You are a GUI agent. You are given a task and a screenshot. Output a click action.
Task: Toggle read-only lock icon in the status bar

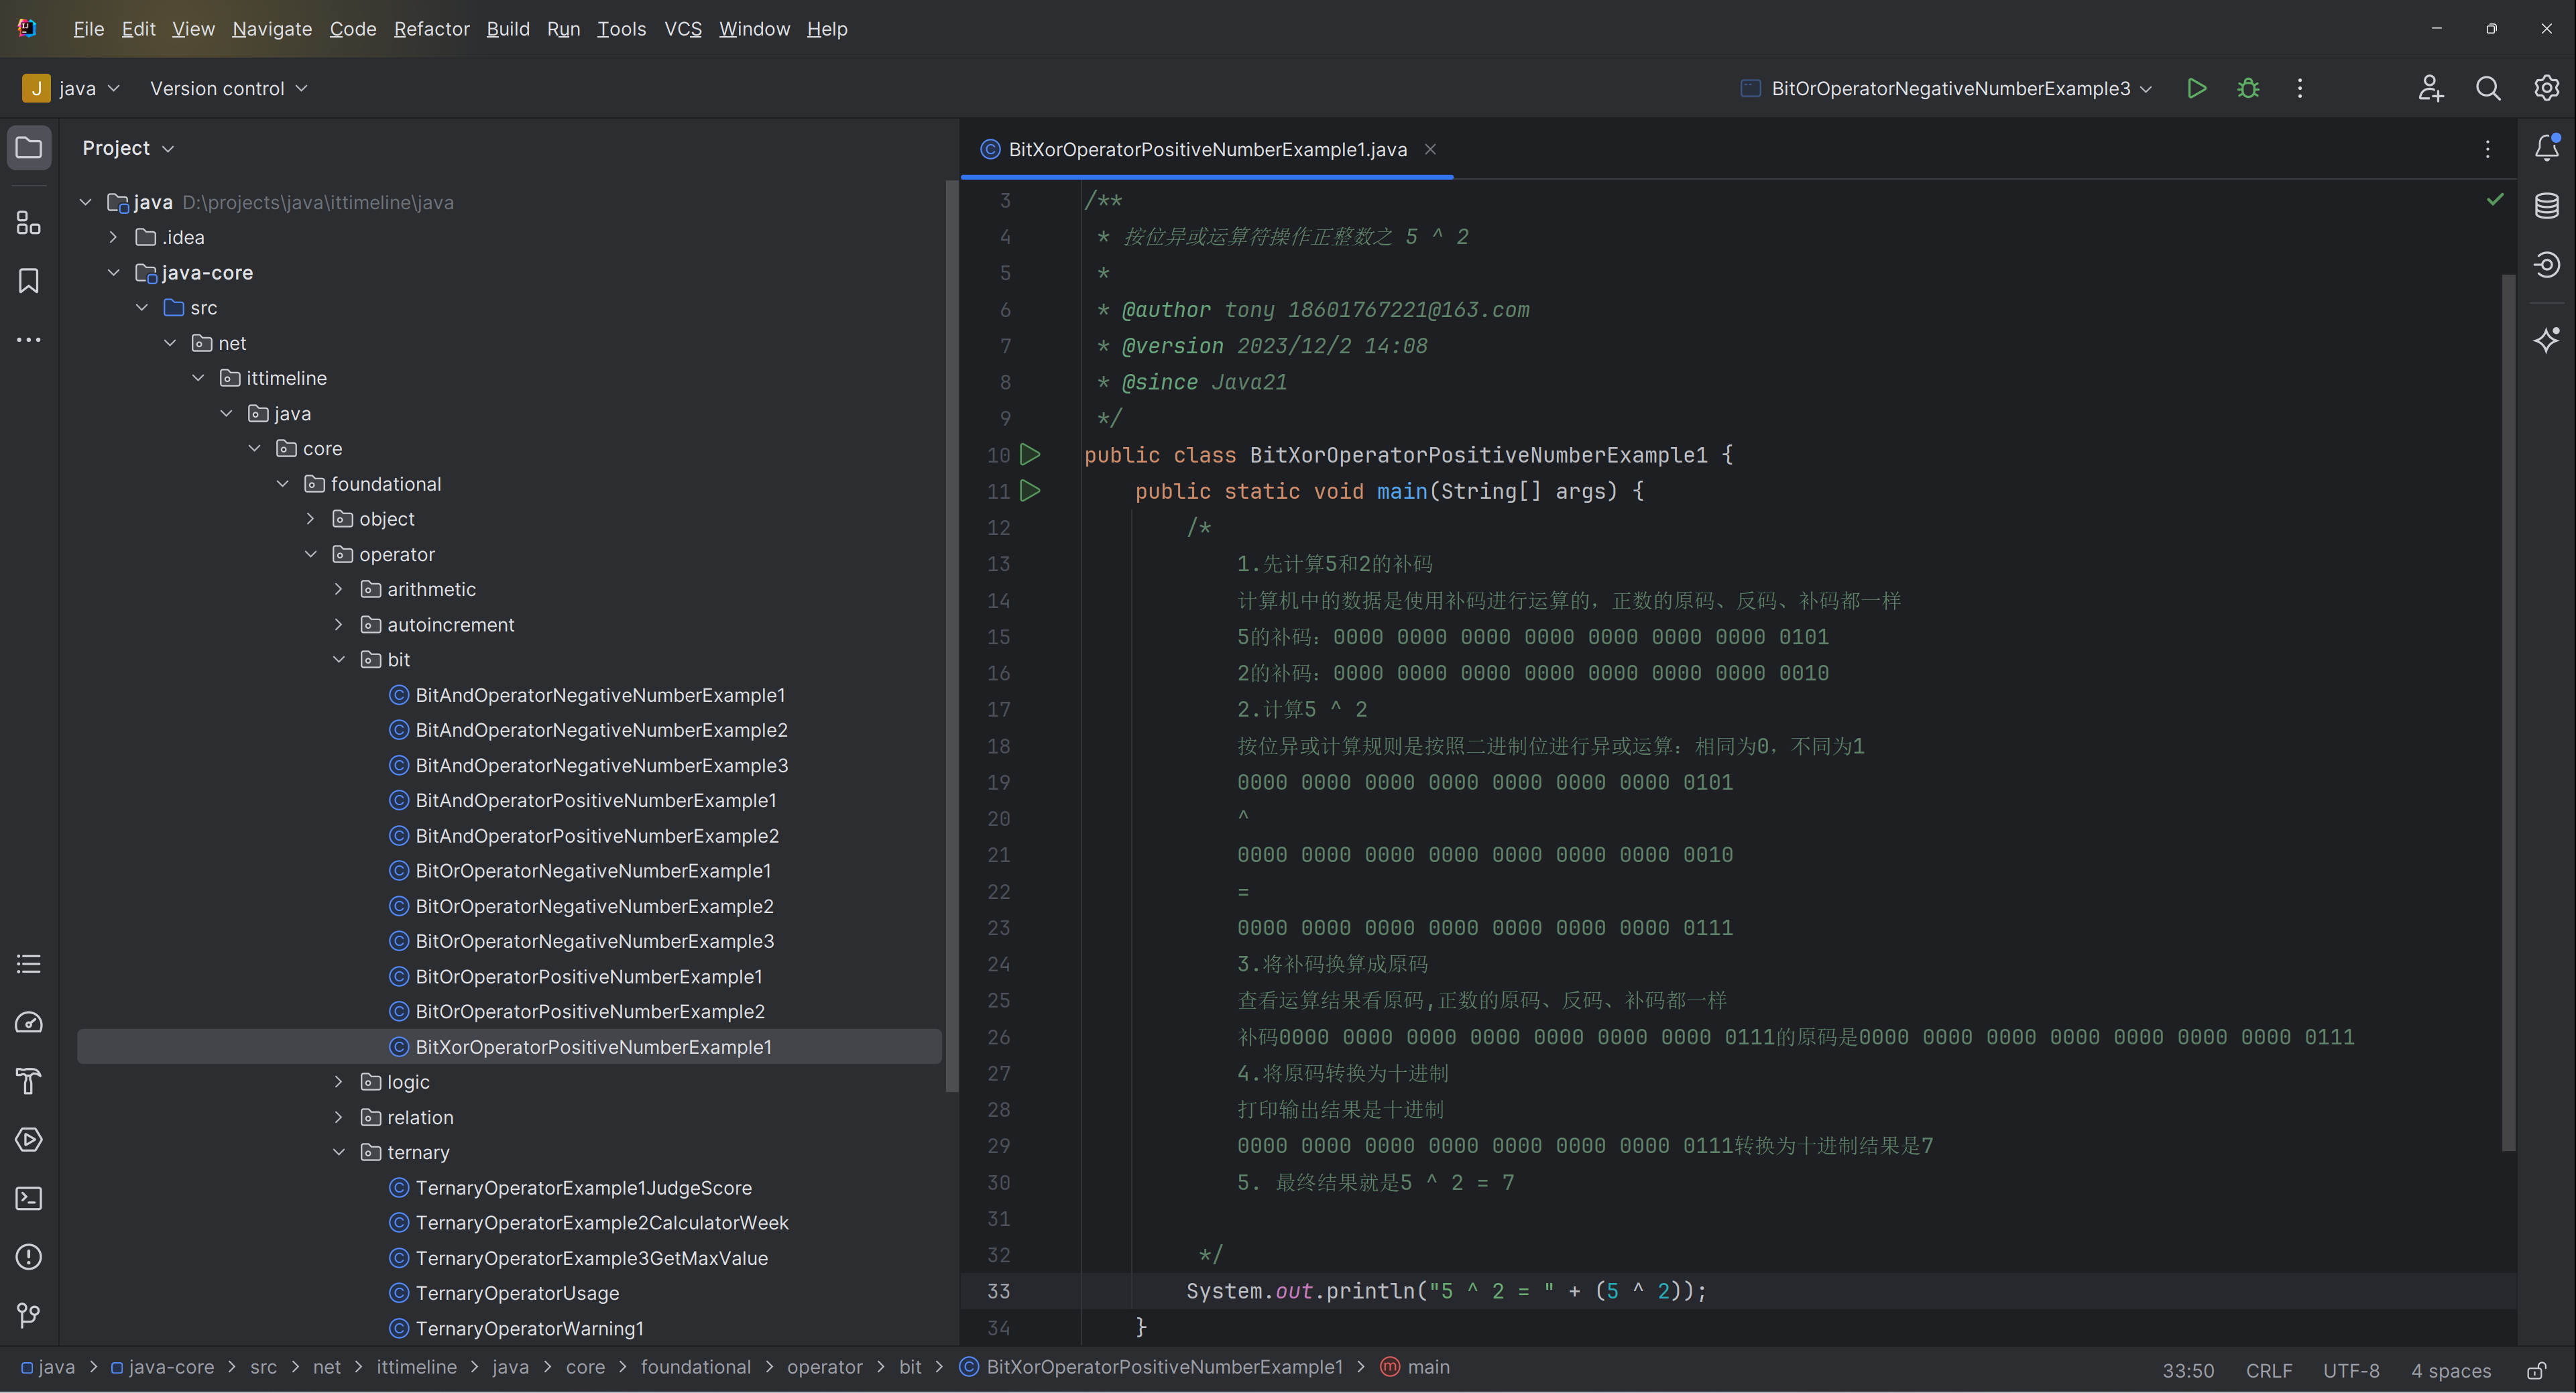click(2537, 1370)
